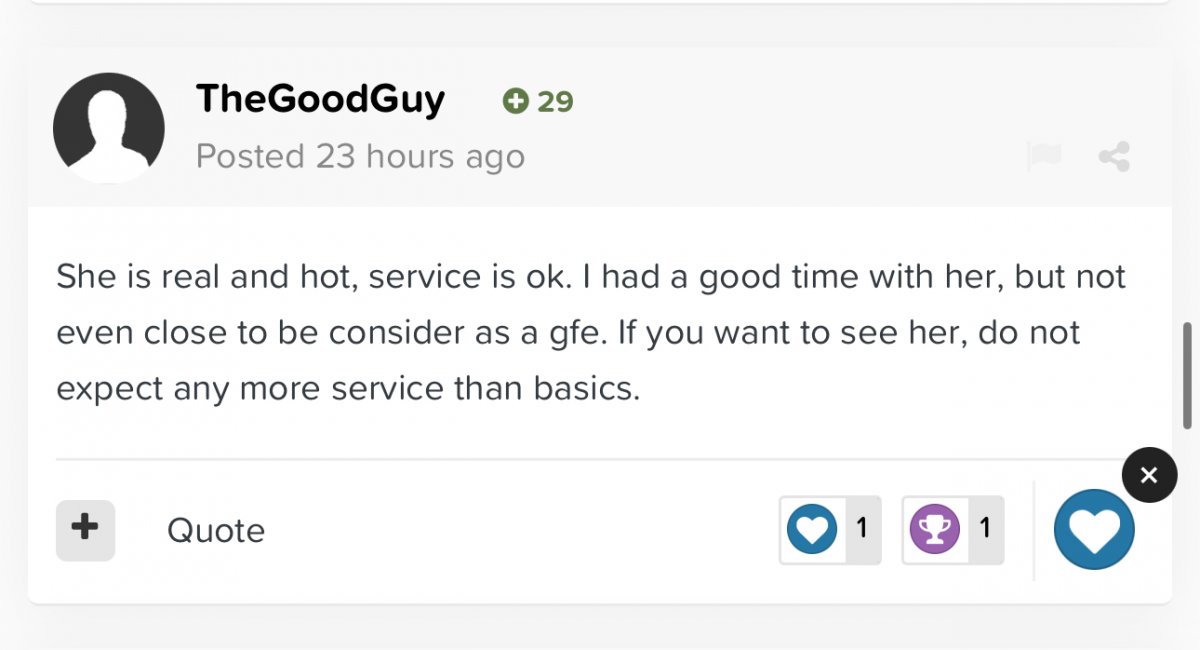Click the small blue heart reaction icon
This screenshot has height=650, width=1200.
click(x=812, y=529)
